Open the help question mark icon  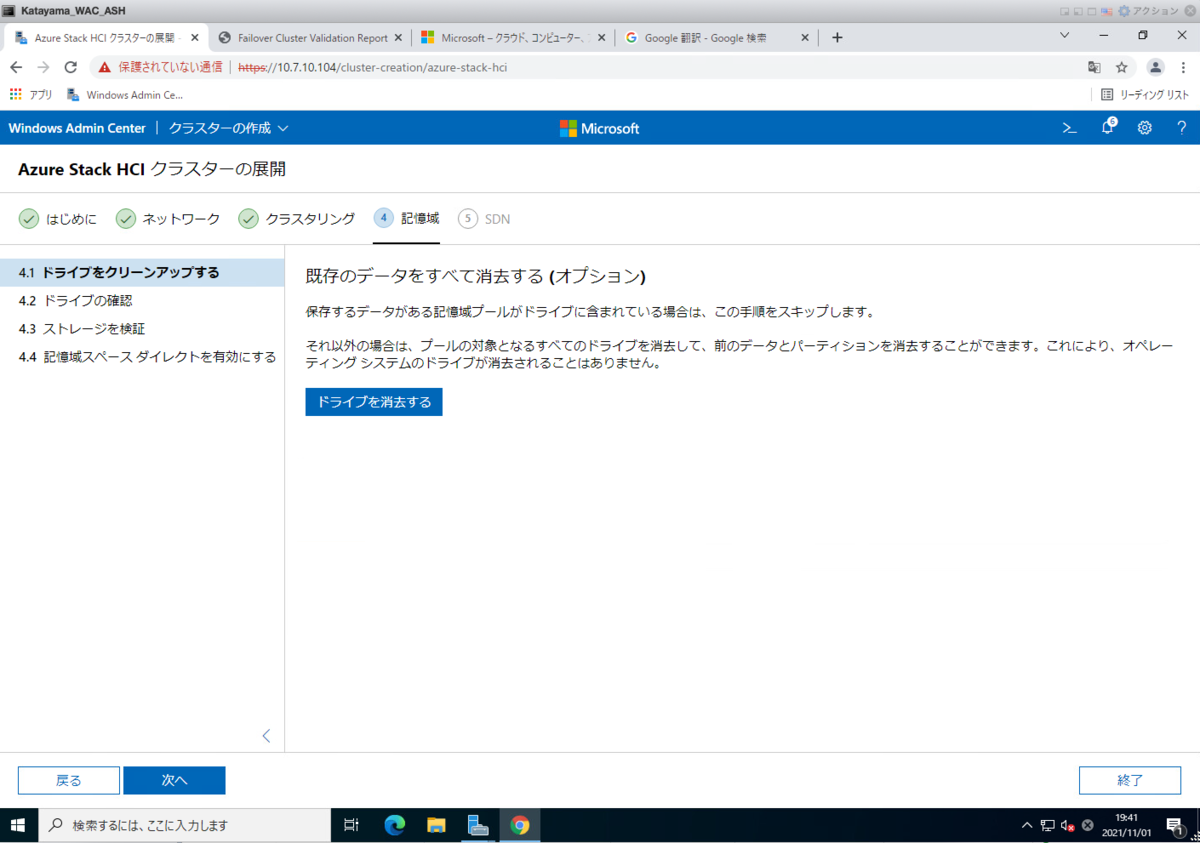coord(1182,128)
